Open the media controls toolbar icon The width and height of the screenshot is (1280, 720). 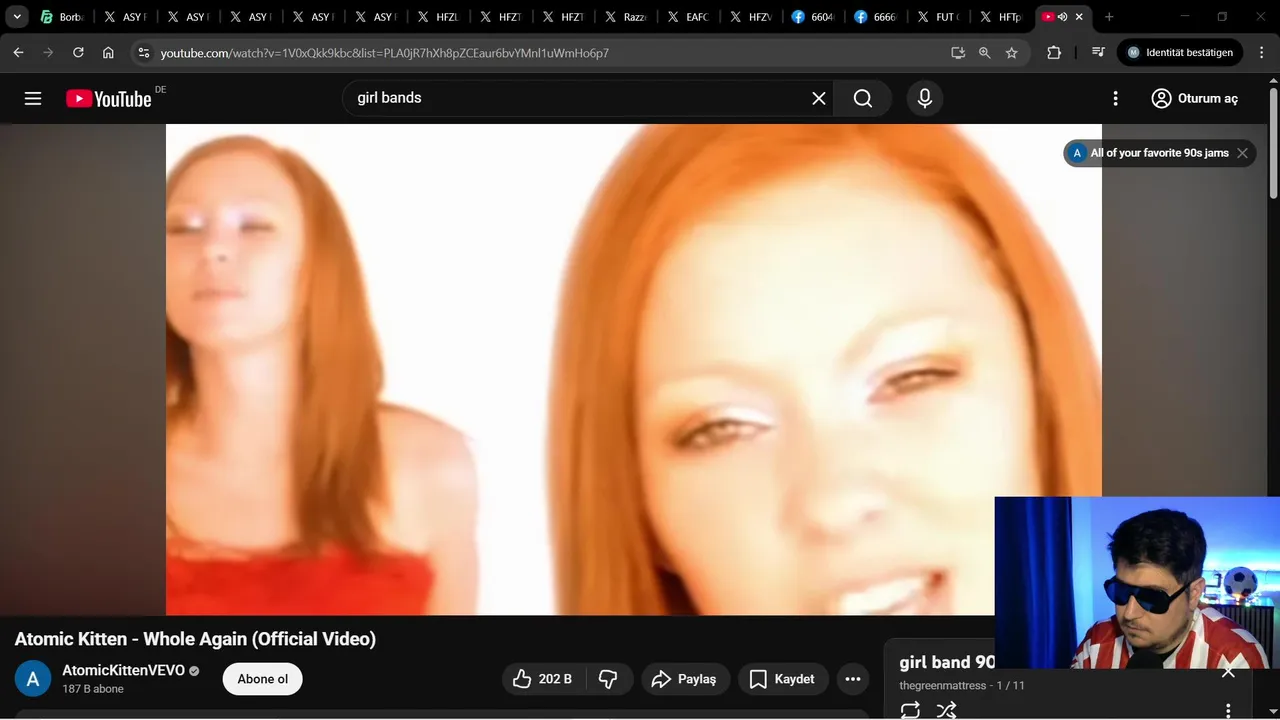click(1098, 53)
